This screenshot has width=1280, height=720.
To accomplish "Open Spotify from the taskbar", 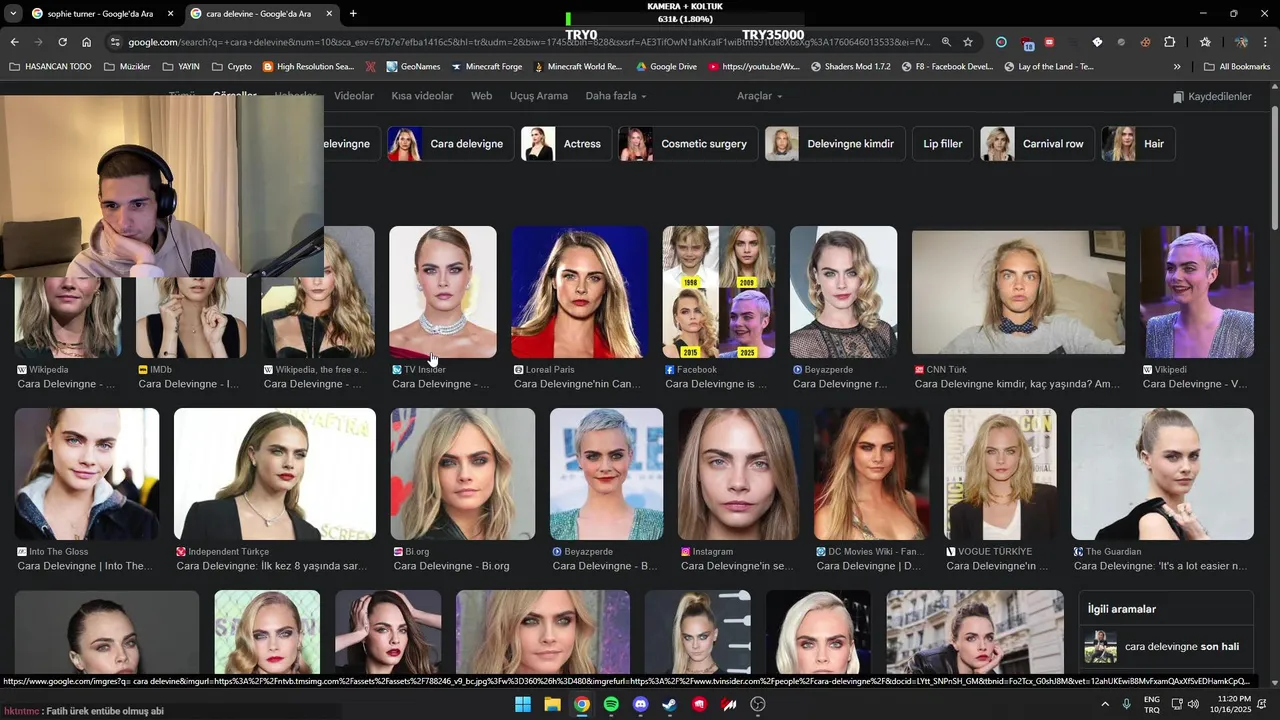I will [x=611, y=704].
